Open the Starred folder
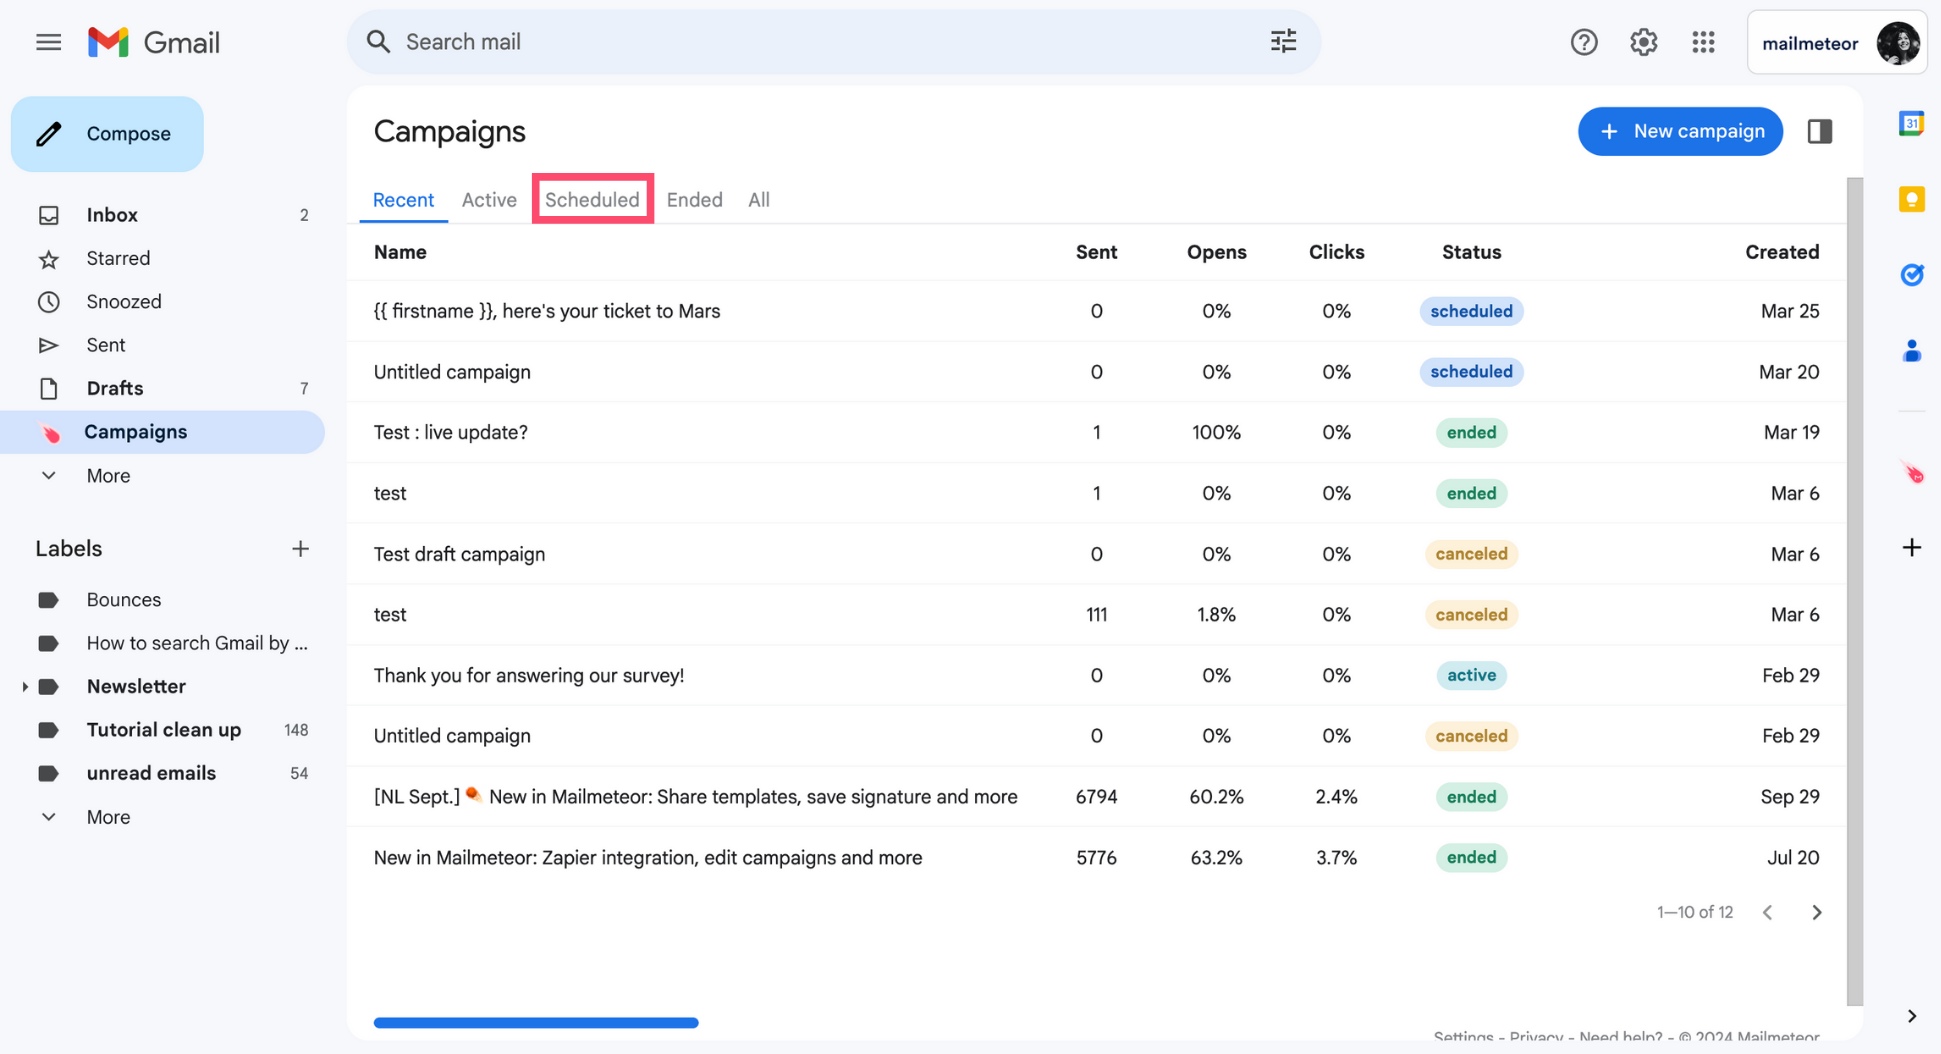Viewport: 1941px width, 1054px height. (162, 258)
